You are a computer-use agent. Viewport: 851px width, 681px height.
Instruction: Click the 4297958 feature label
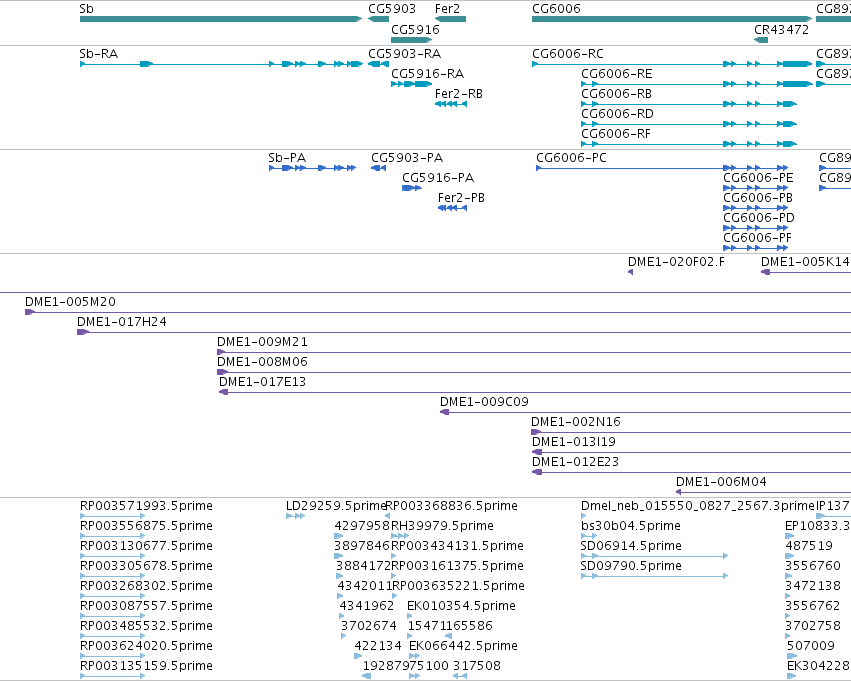(362, 526)
